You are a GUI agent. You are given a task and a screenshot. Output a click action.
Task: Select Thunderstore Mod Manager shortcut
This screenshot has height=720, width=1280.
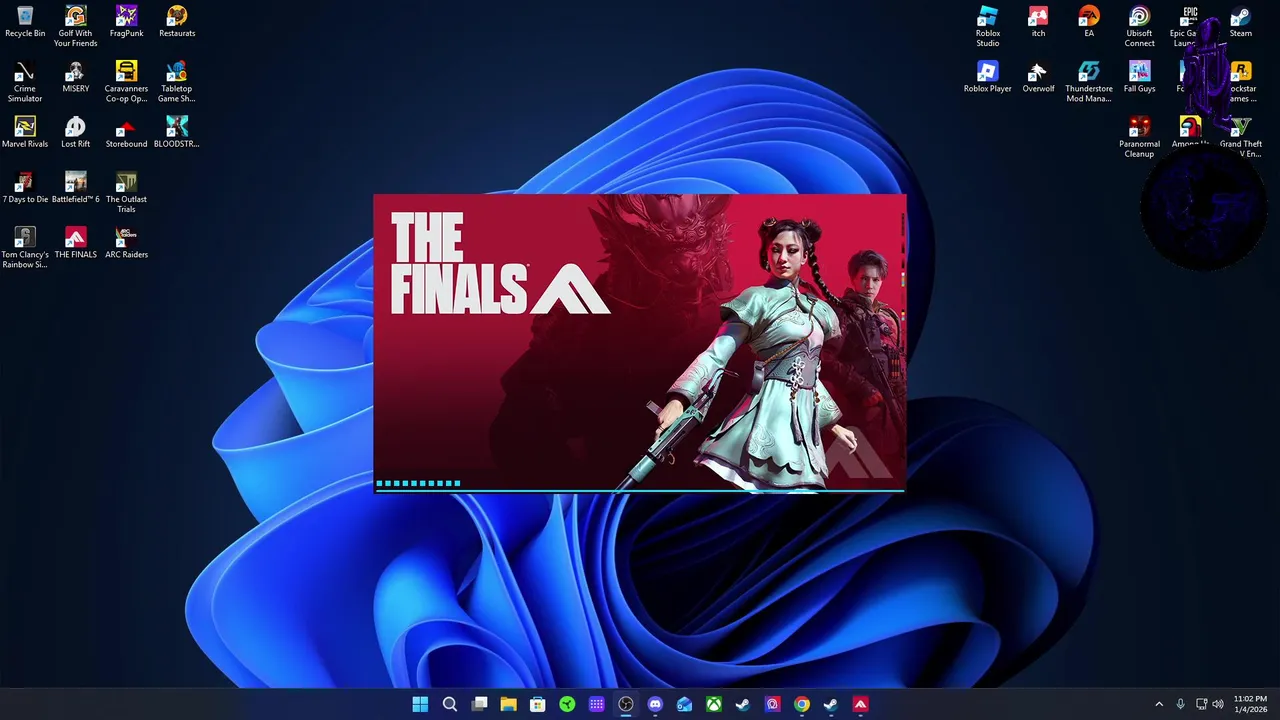1089,82
